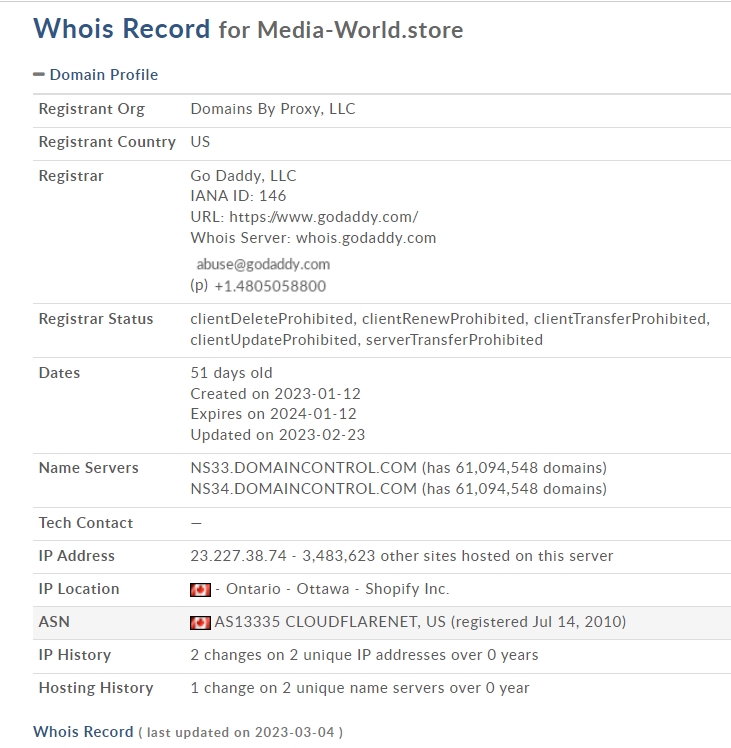Click 3,483,623 other sites hosted text
This screenshot has height=748, width=731.
458,556
